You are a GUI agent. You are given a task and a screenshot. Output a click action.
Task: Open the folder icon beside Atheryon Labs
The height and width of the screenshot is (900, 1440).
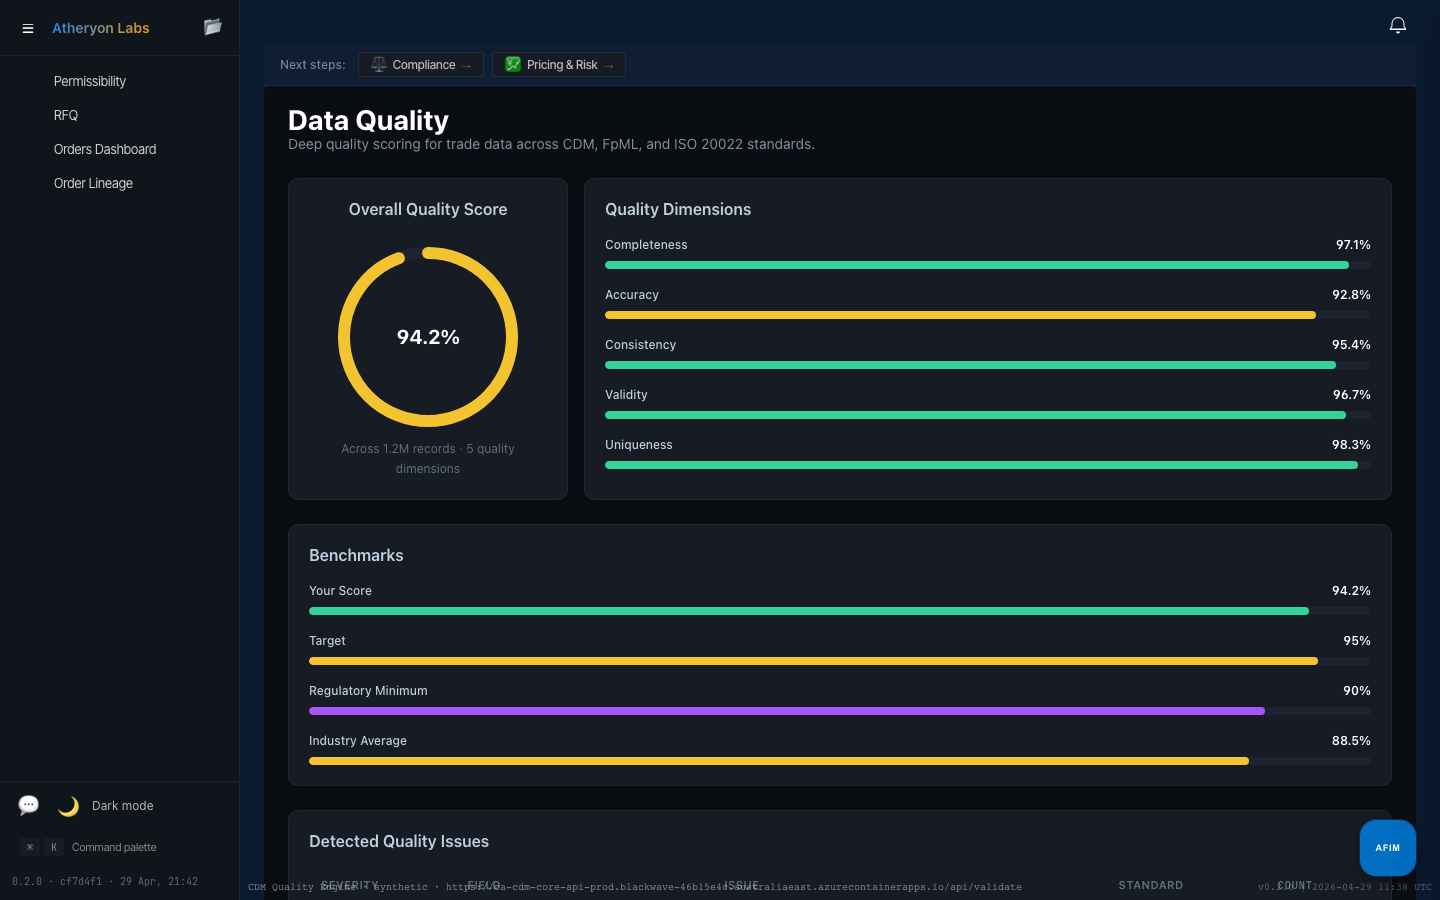point(213,27)
